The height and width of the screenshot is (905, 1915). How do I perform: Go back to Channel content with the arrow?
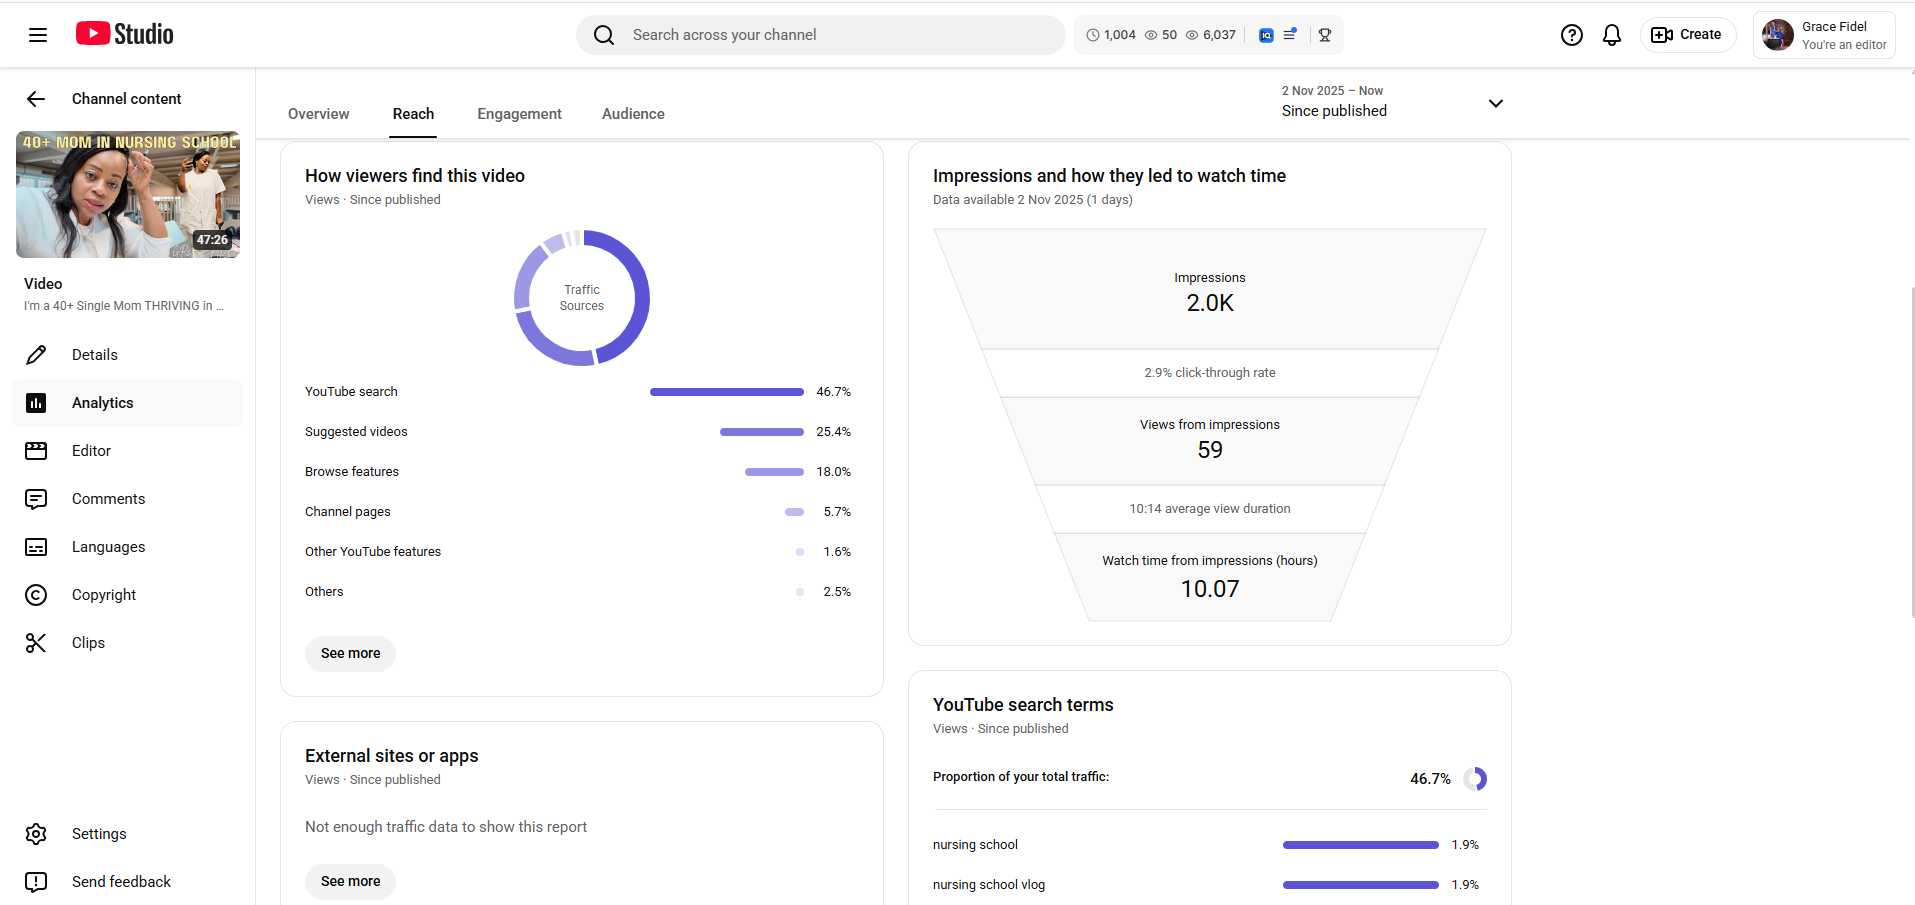tap(36, 99)
